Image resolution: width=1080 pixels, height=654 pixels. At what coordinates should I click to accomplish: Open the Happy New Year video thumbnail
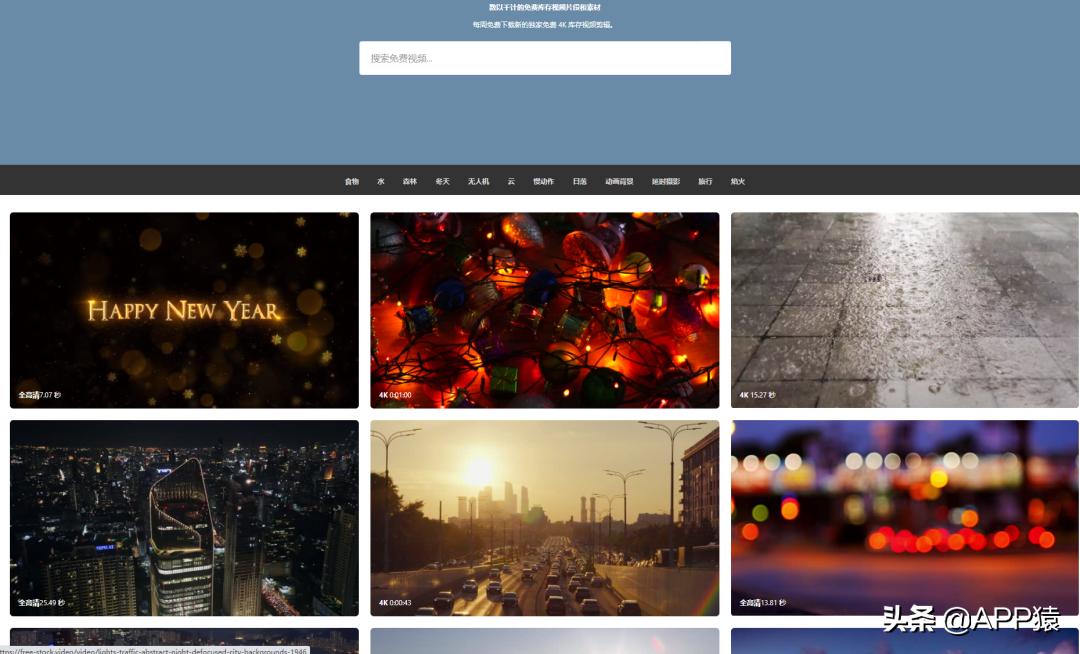[x=184, y=310]
